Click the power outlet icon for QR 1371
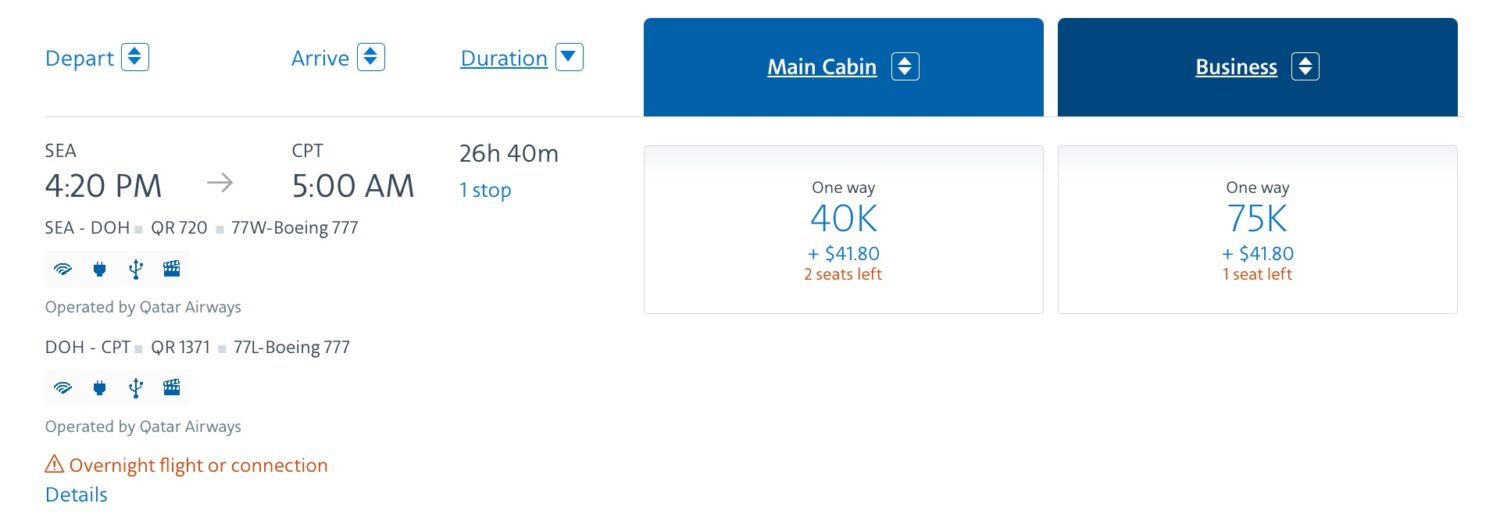This screenshot has width=1500, height=514. coord(99,388)
